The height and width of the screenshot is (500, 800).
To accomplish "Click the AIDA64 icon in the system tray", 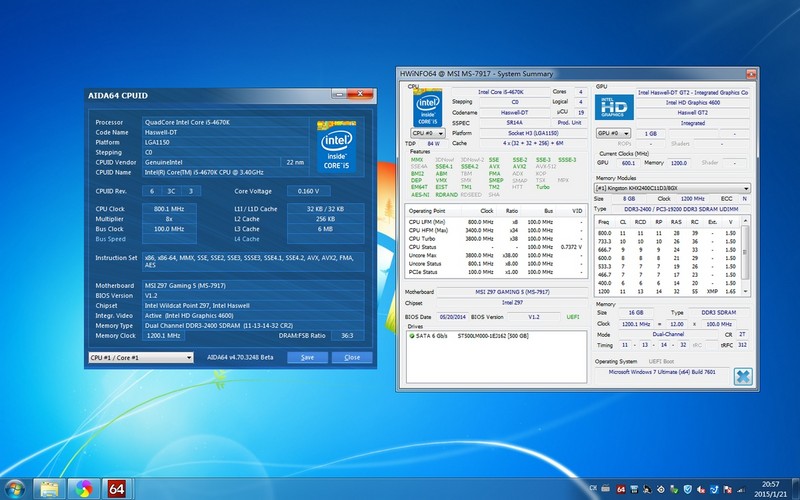I will click(x=621, y=488).
